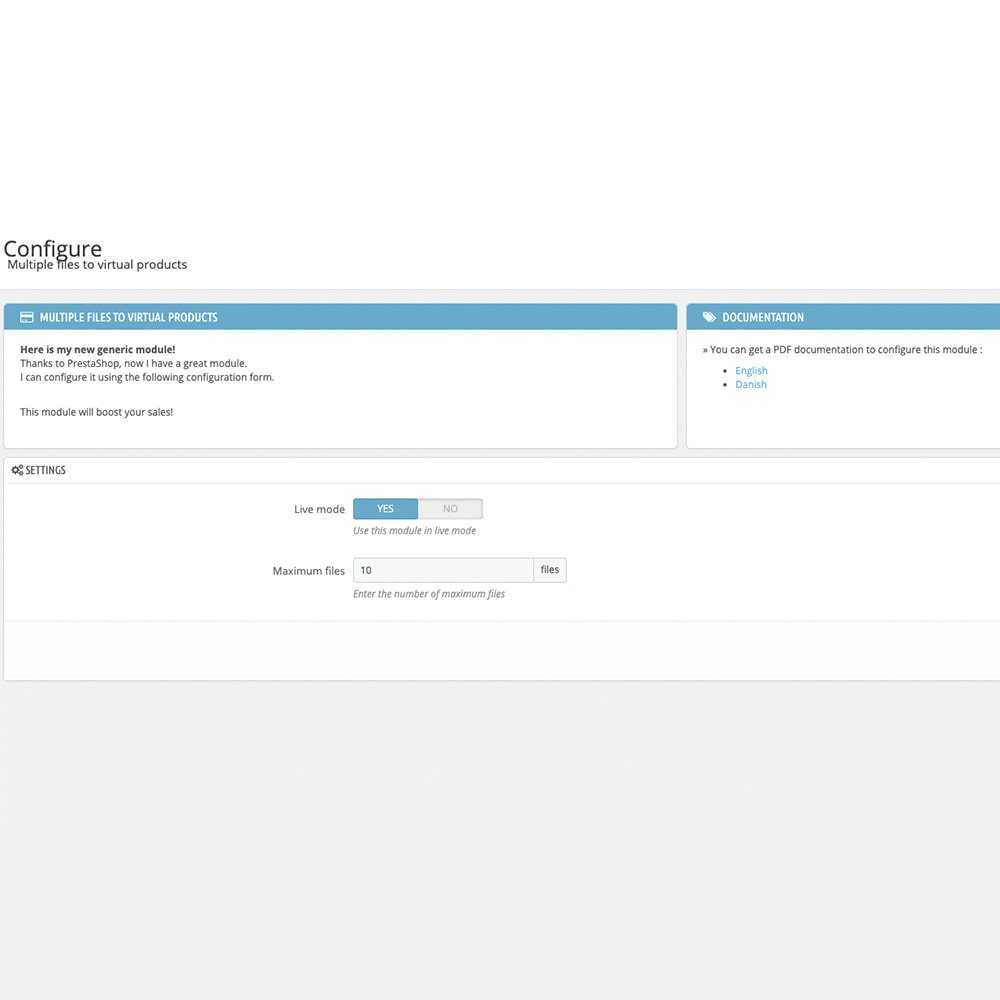Click the 'Live mode' label
Screen dimensions: 1000x1000
point(319,509)
